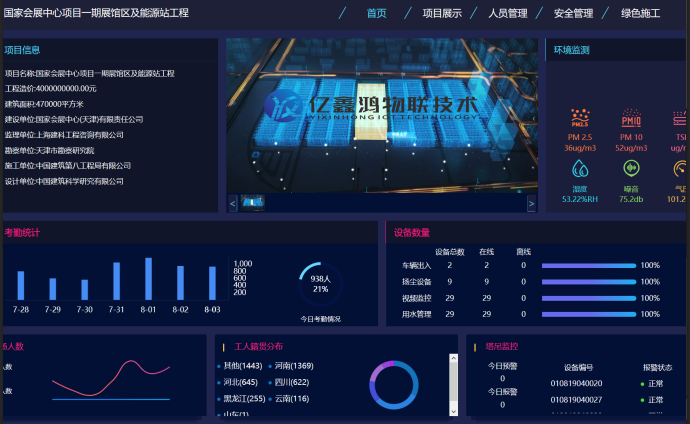This screenshot has width=690, height=424.
Task: Click the 938人 21% attendance ring
Action: pyautogui.click(x=320, y=284)
